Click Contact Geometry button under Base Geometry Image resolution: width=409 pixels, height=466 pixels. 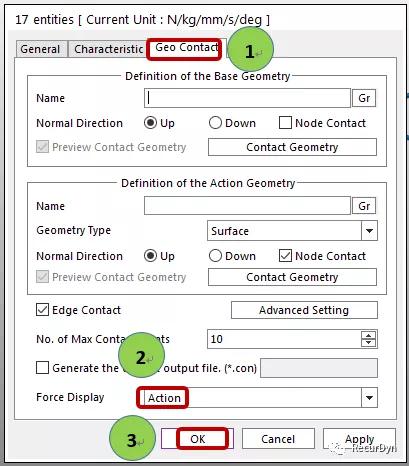292,147
